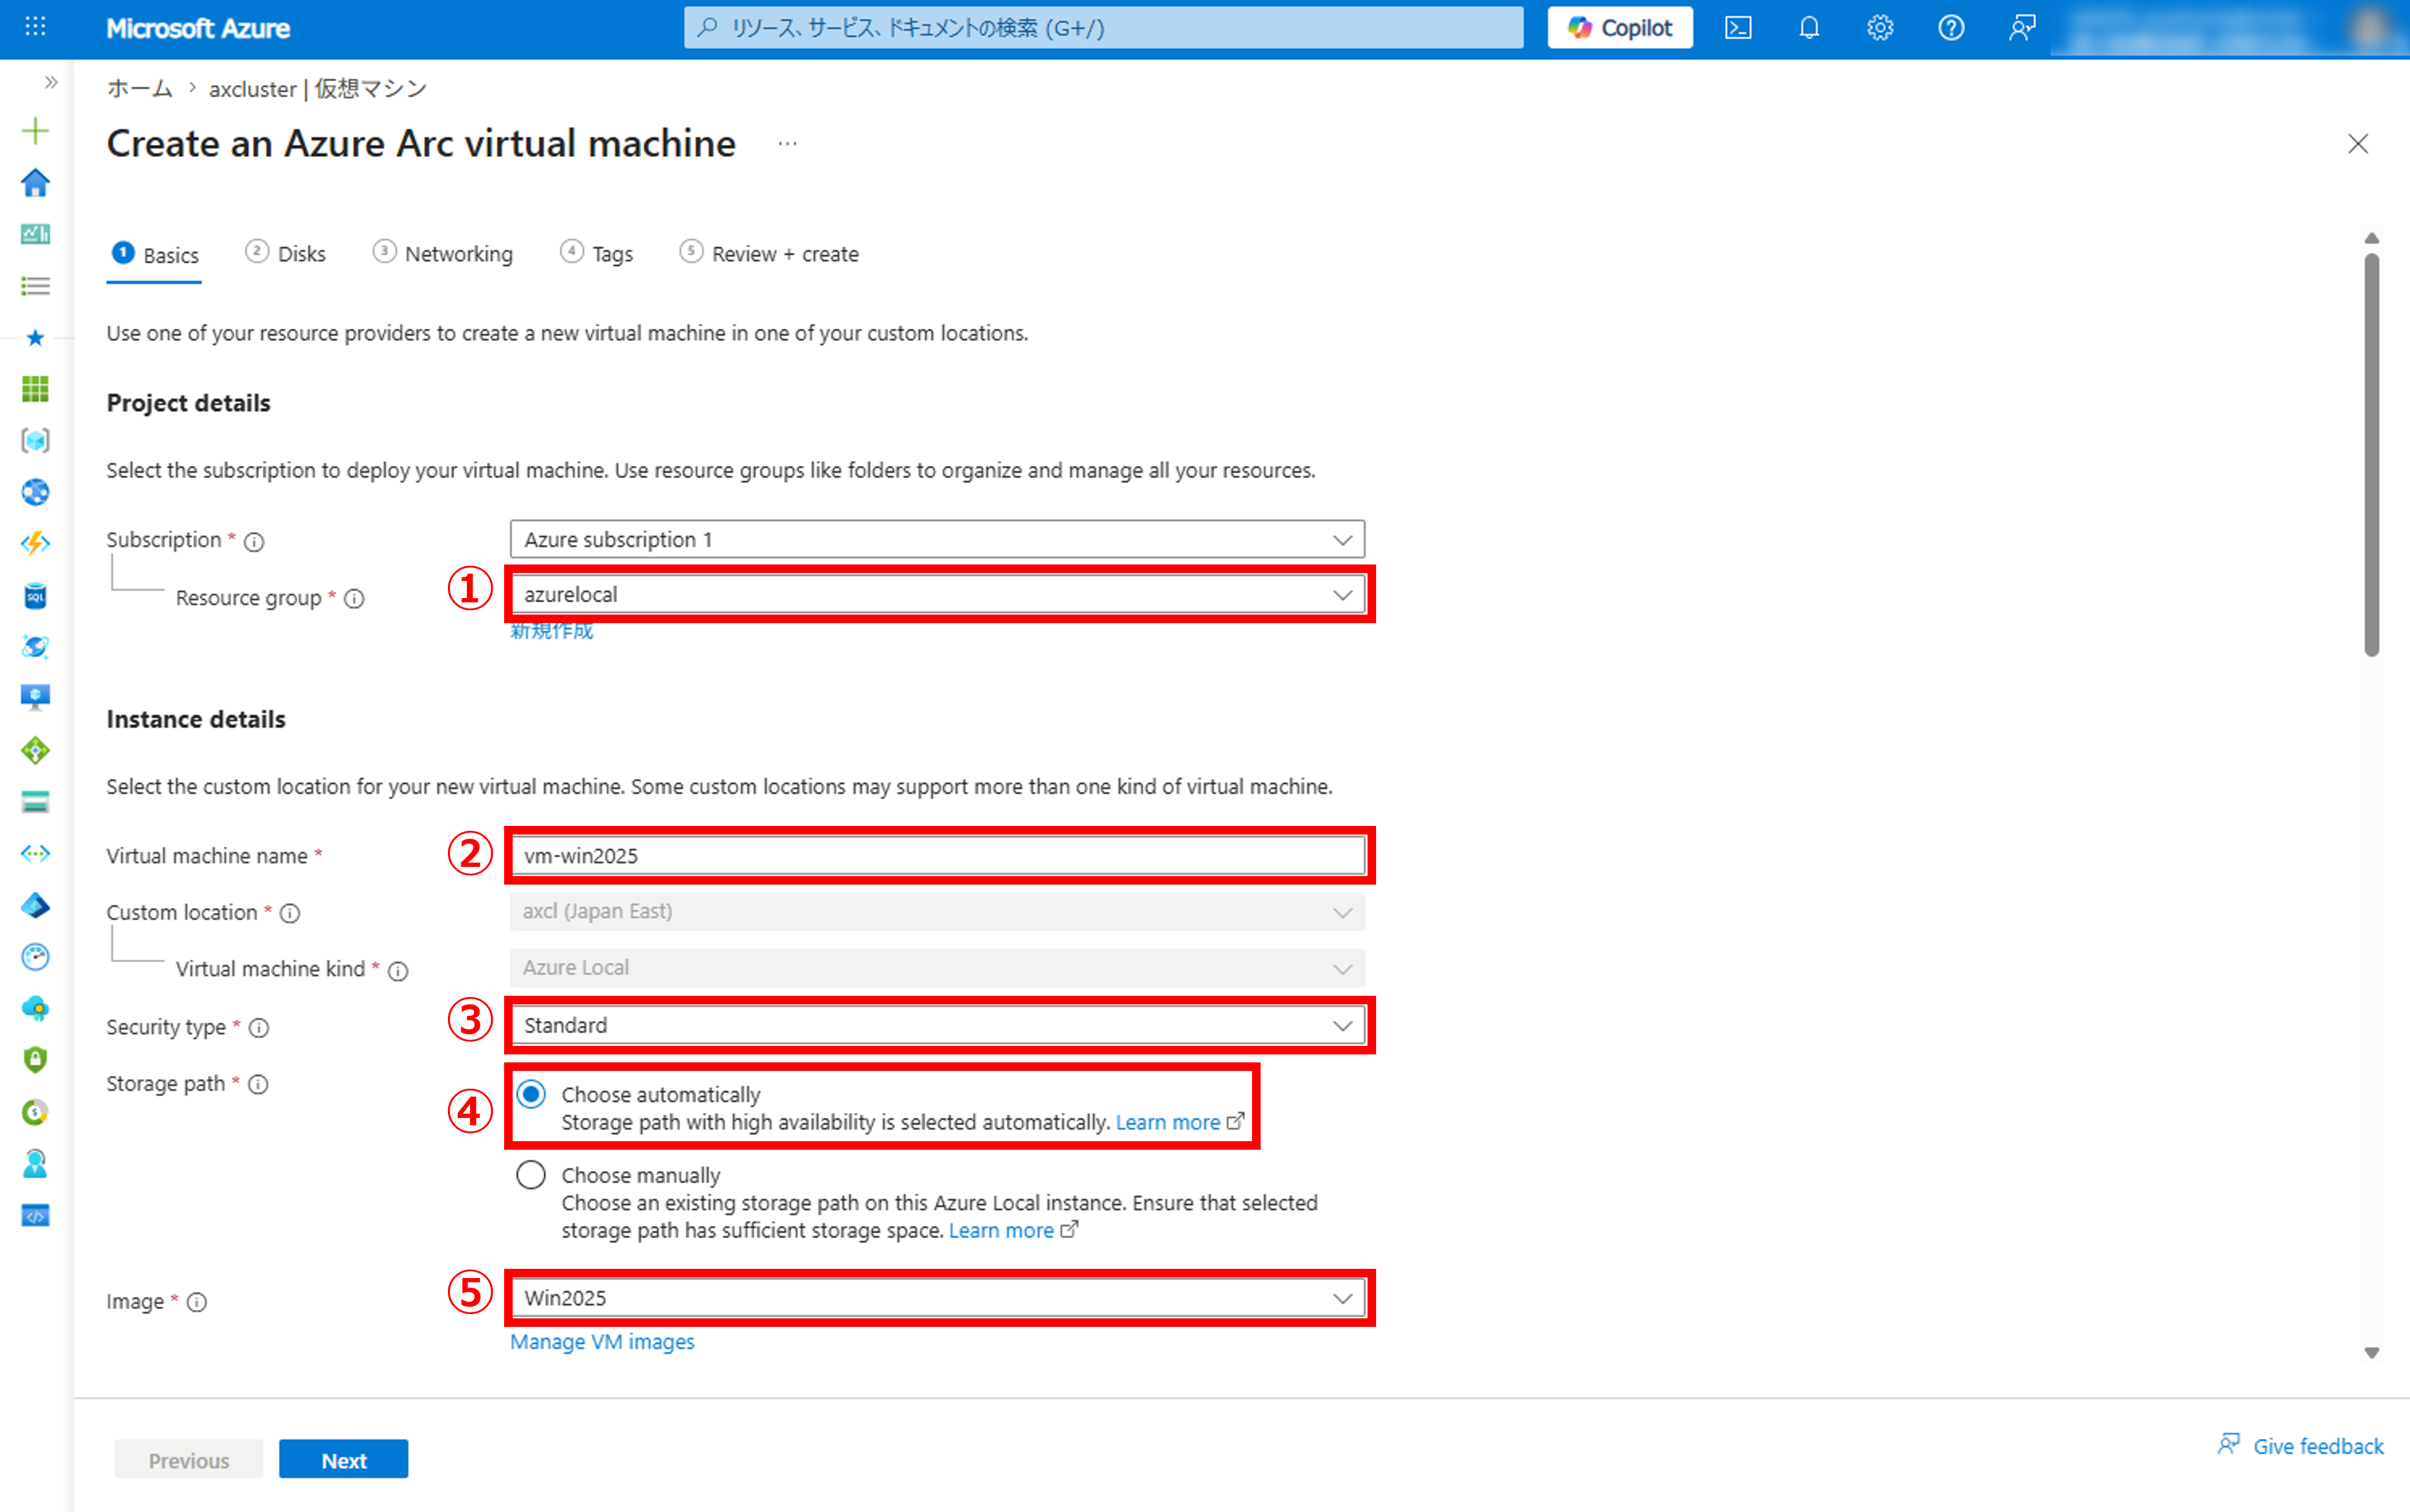The width and height of the screenshot is (2410, 1512).
Task: Go to Home via the sidebar house icon
Action: [x=35, y=183]
